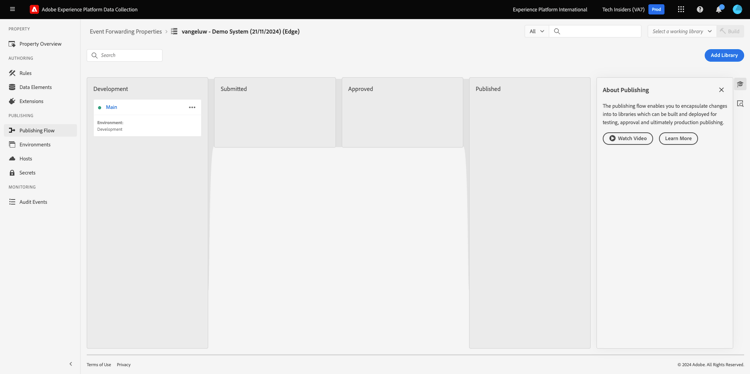Screen dimensions: 750x374
Task: Click the Learn More button
Action: [678, 138]
